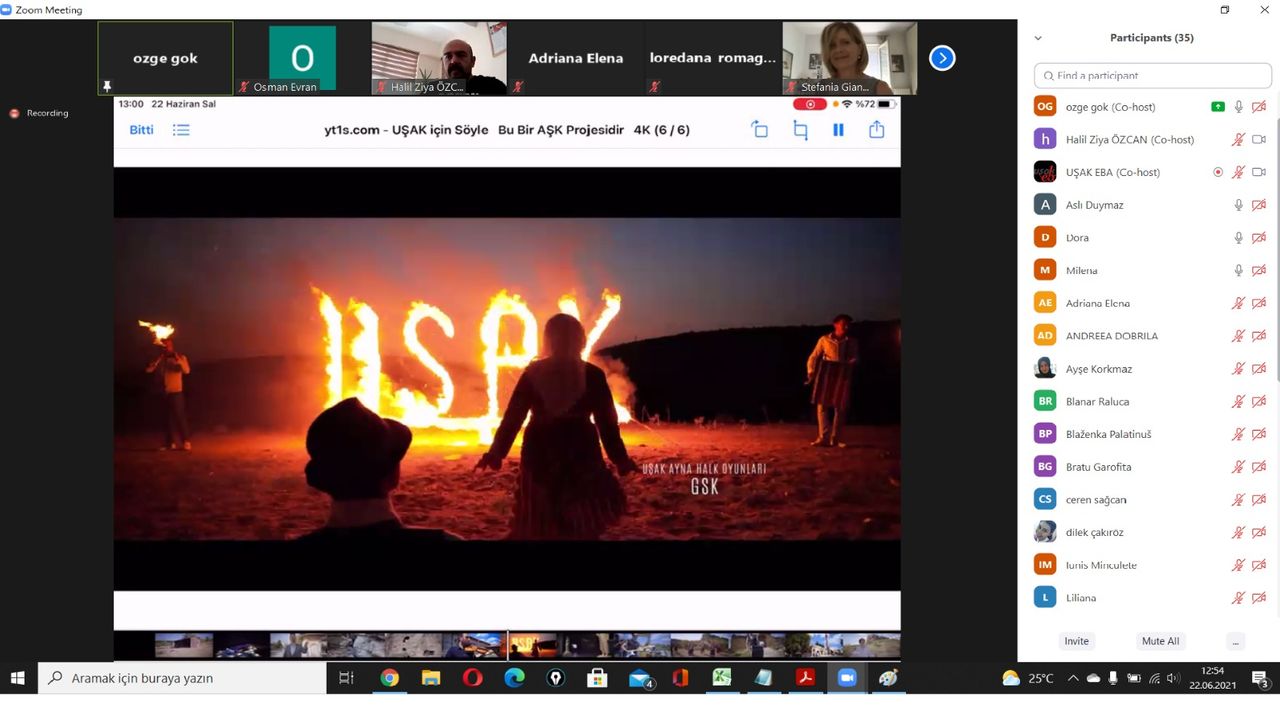Viewport: 1280px width, 720px height.
Task: Click Halil Ziya ÖZCAN's camera icon
Action: (x=1259, y=140)
